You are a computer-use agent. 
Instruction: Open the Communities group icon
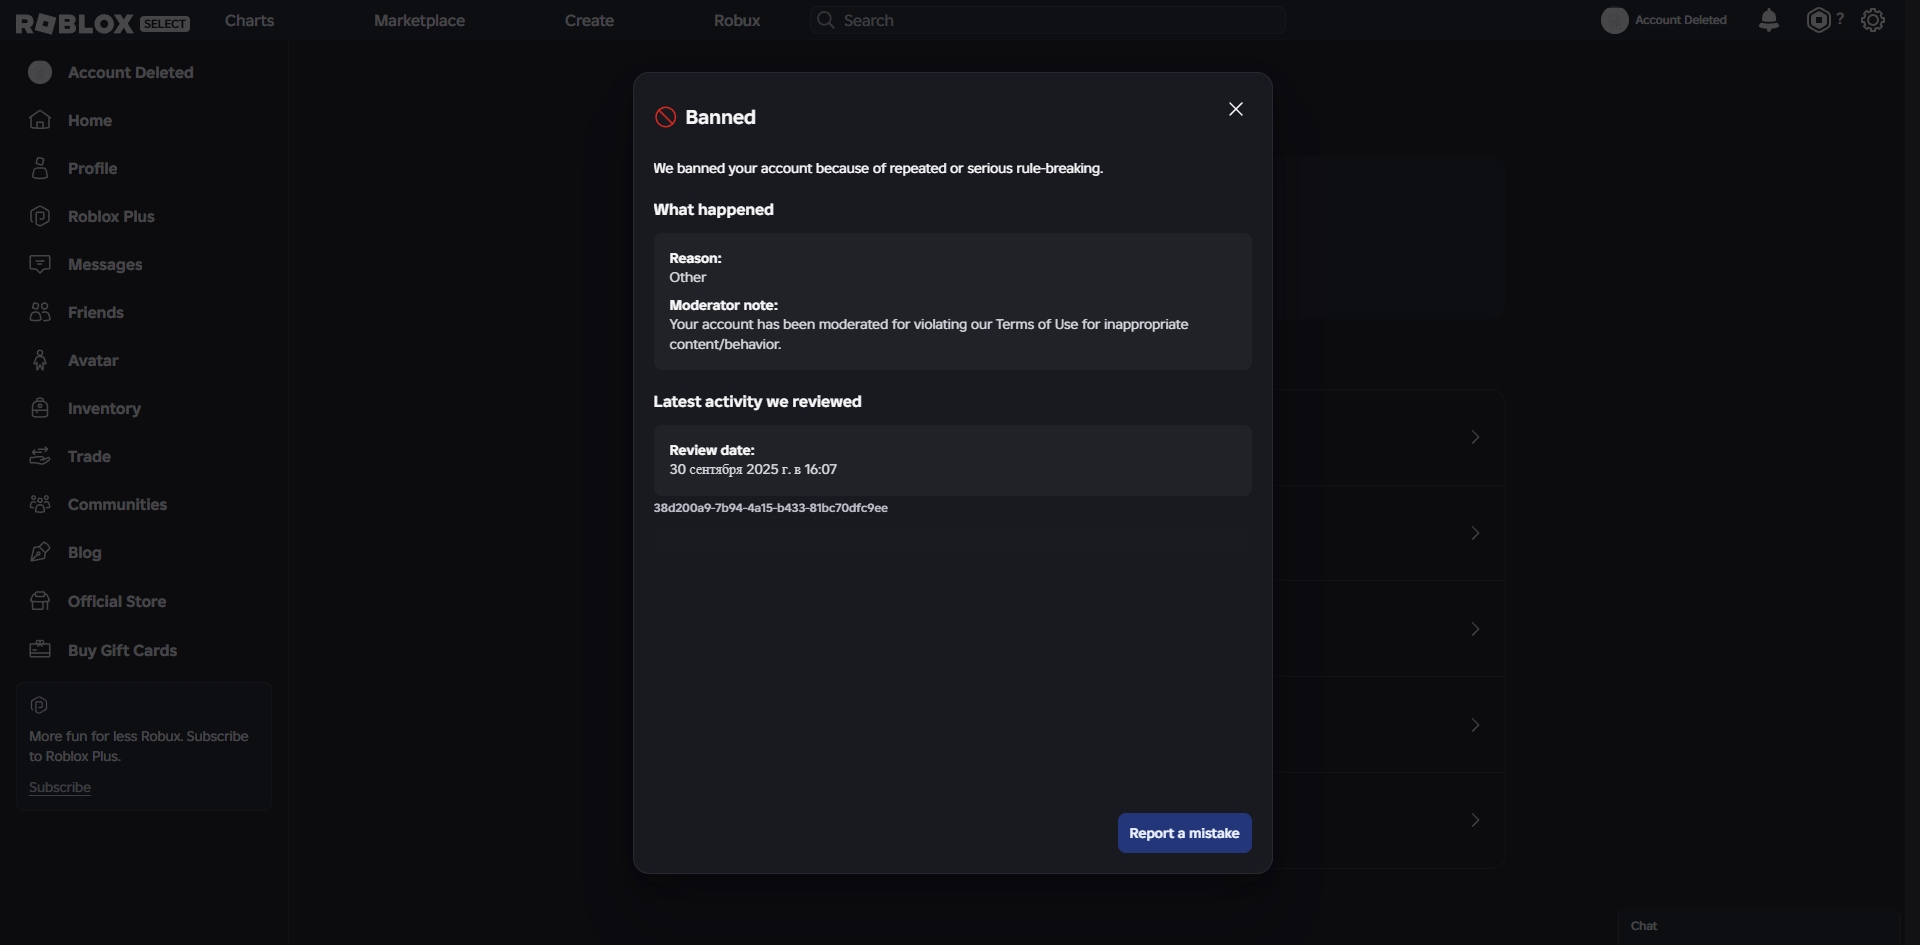40,504
